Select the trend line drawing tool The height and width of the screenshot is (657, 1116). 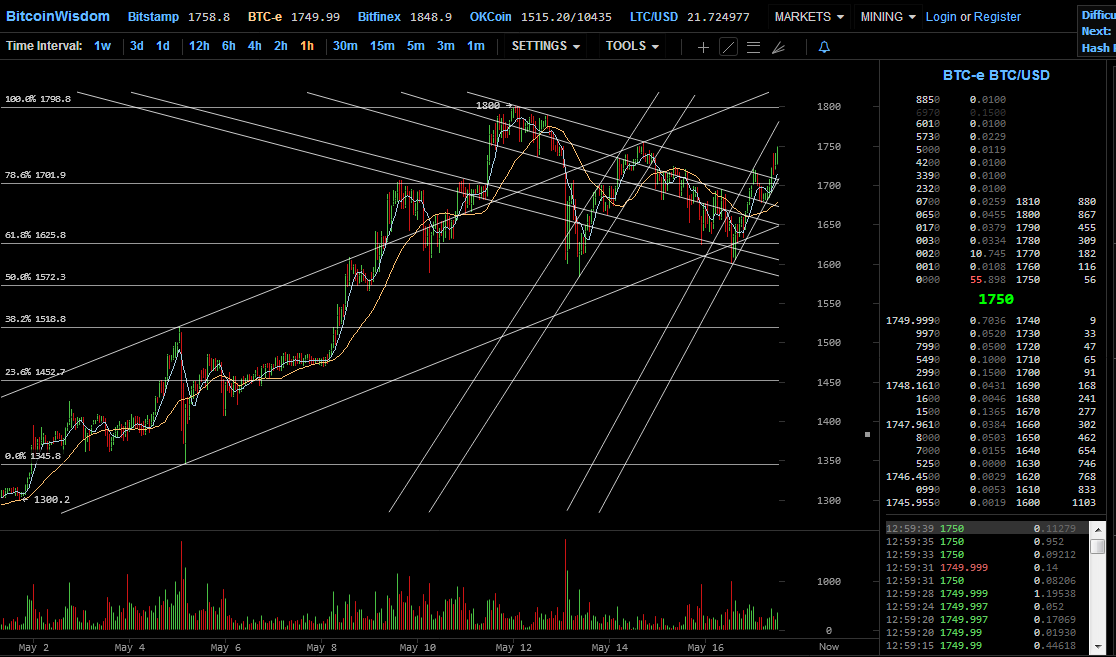[728, 47]
